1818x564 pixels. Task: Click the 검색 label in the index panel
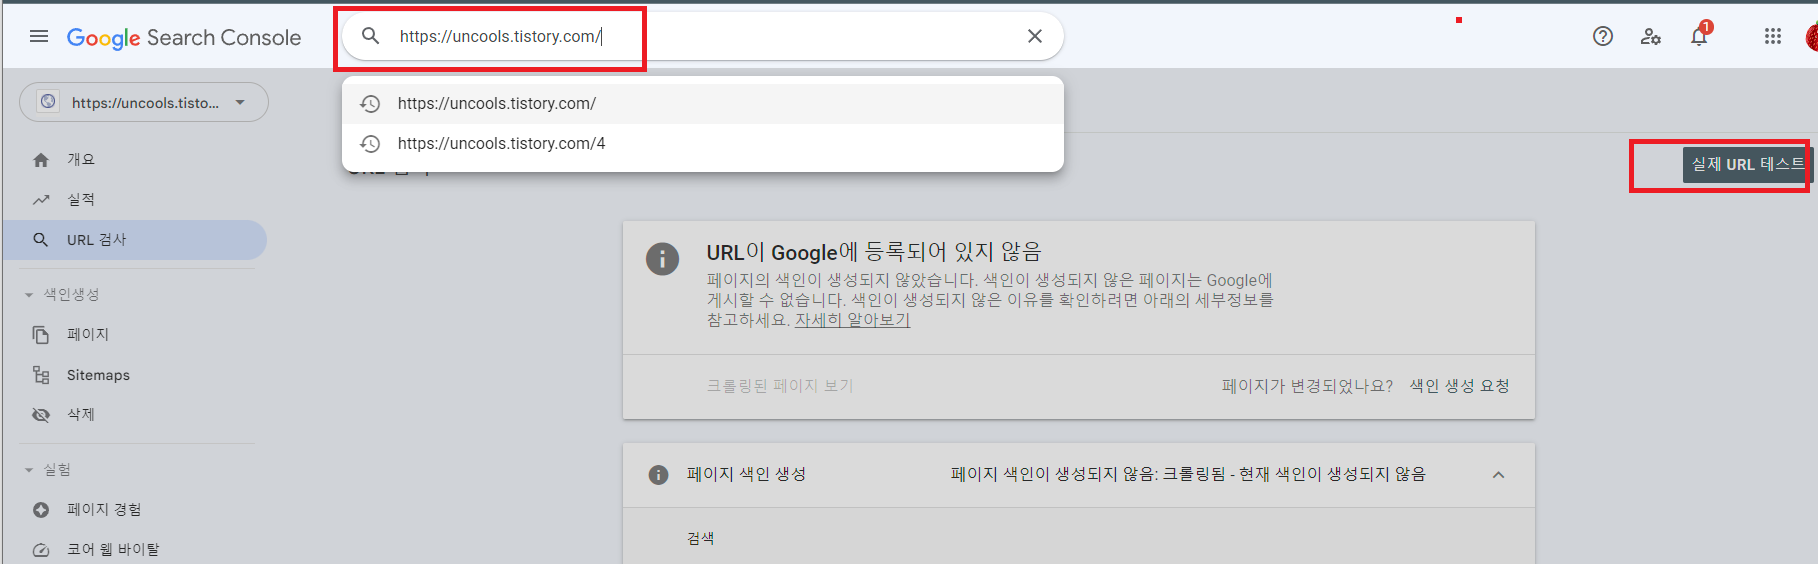(700, 538)
